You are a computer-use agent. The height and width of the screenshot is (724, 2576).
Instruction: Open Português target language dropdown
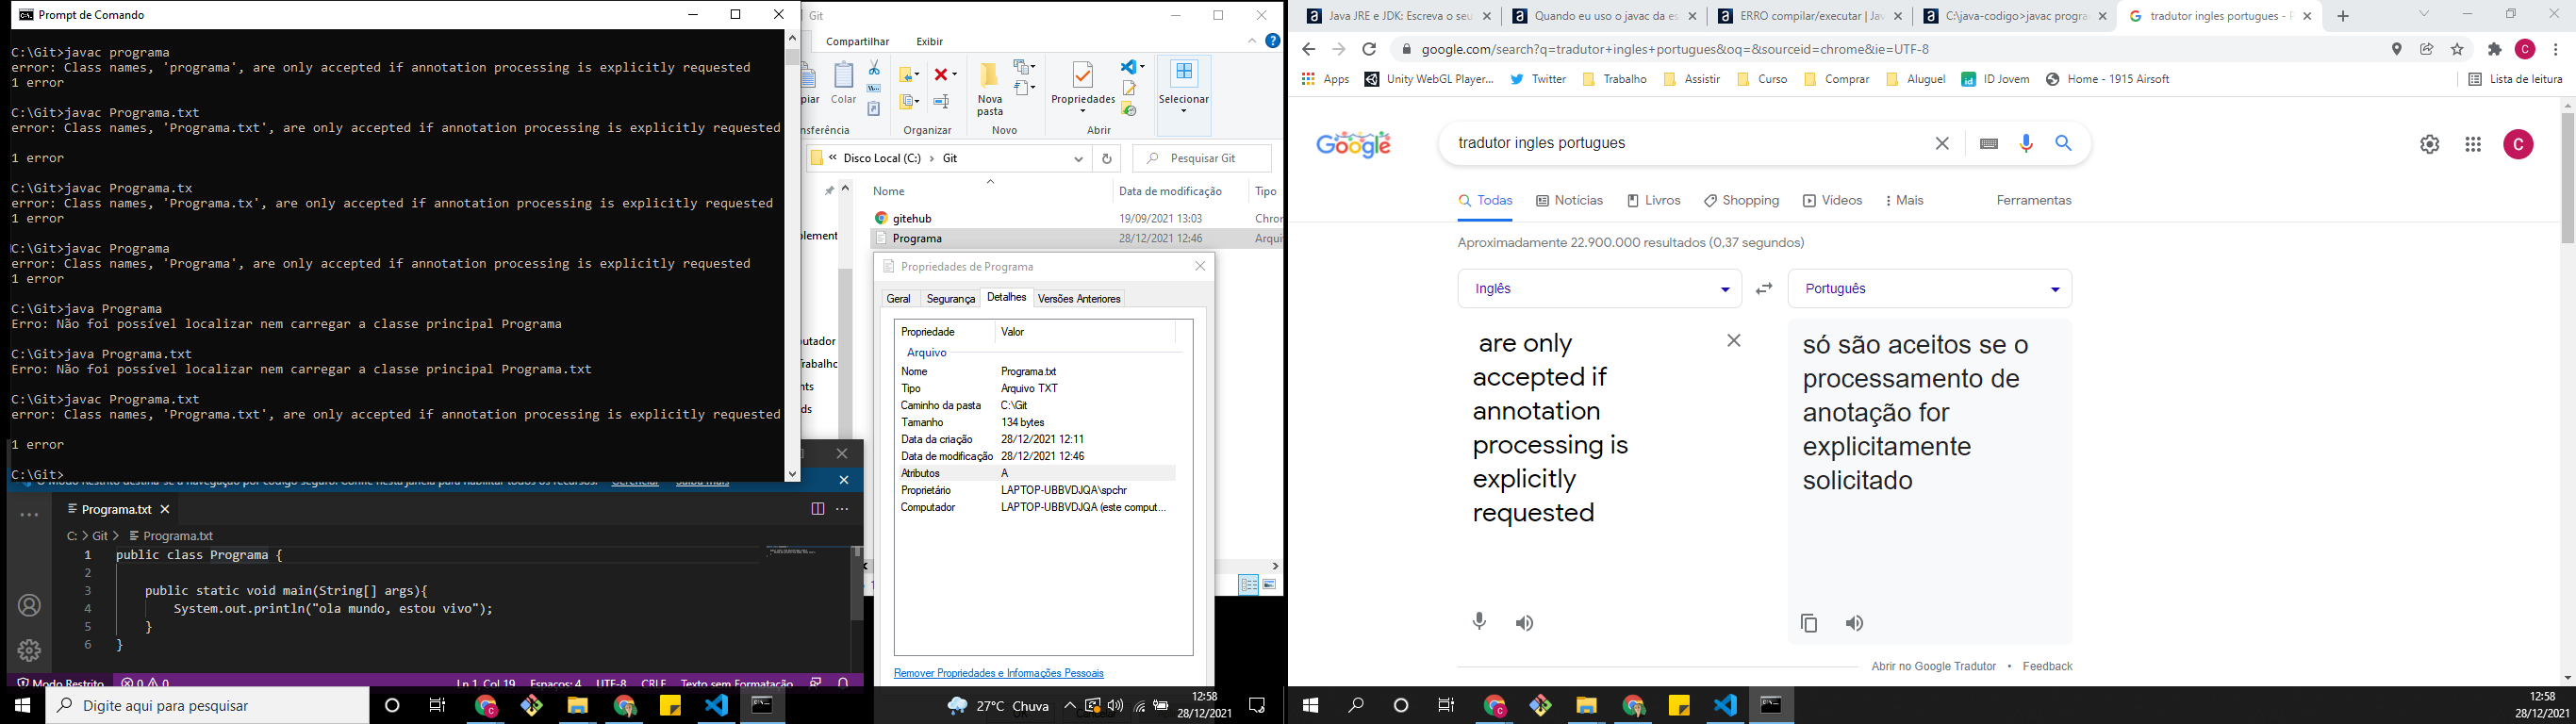click(1930, 289)
